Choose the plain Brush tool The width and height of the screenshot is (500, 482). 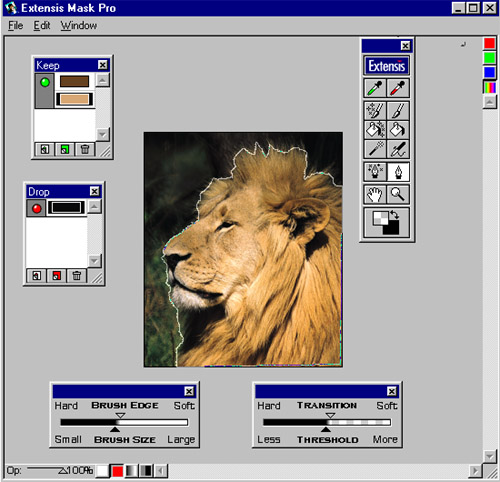point(398,111)
